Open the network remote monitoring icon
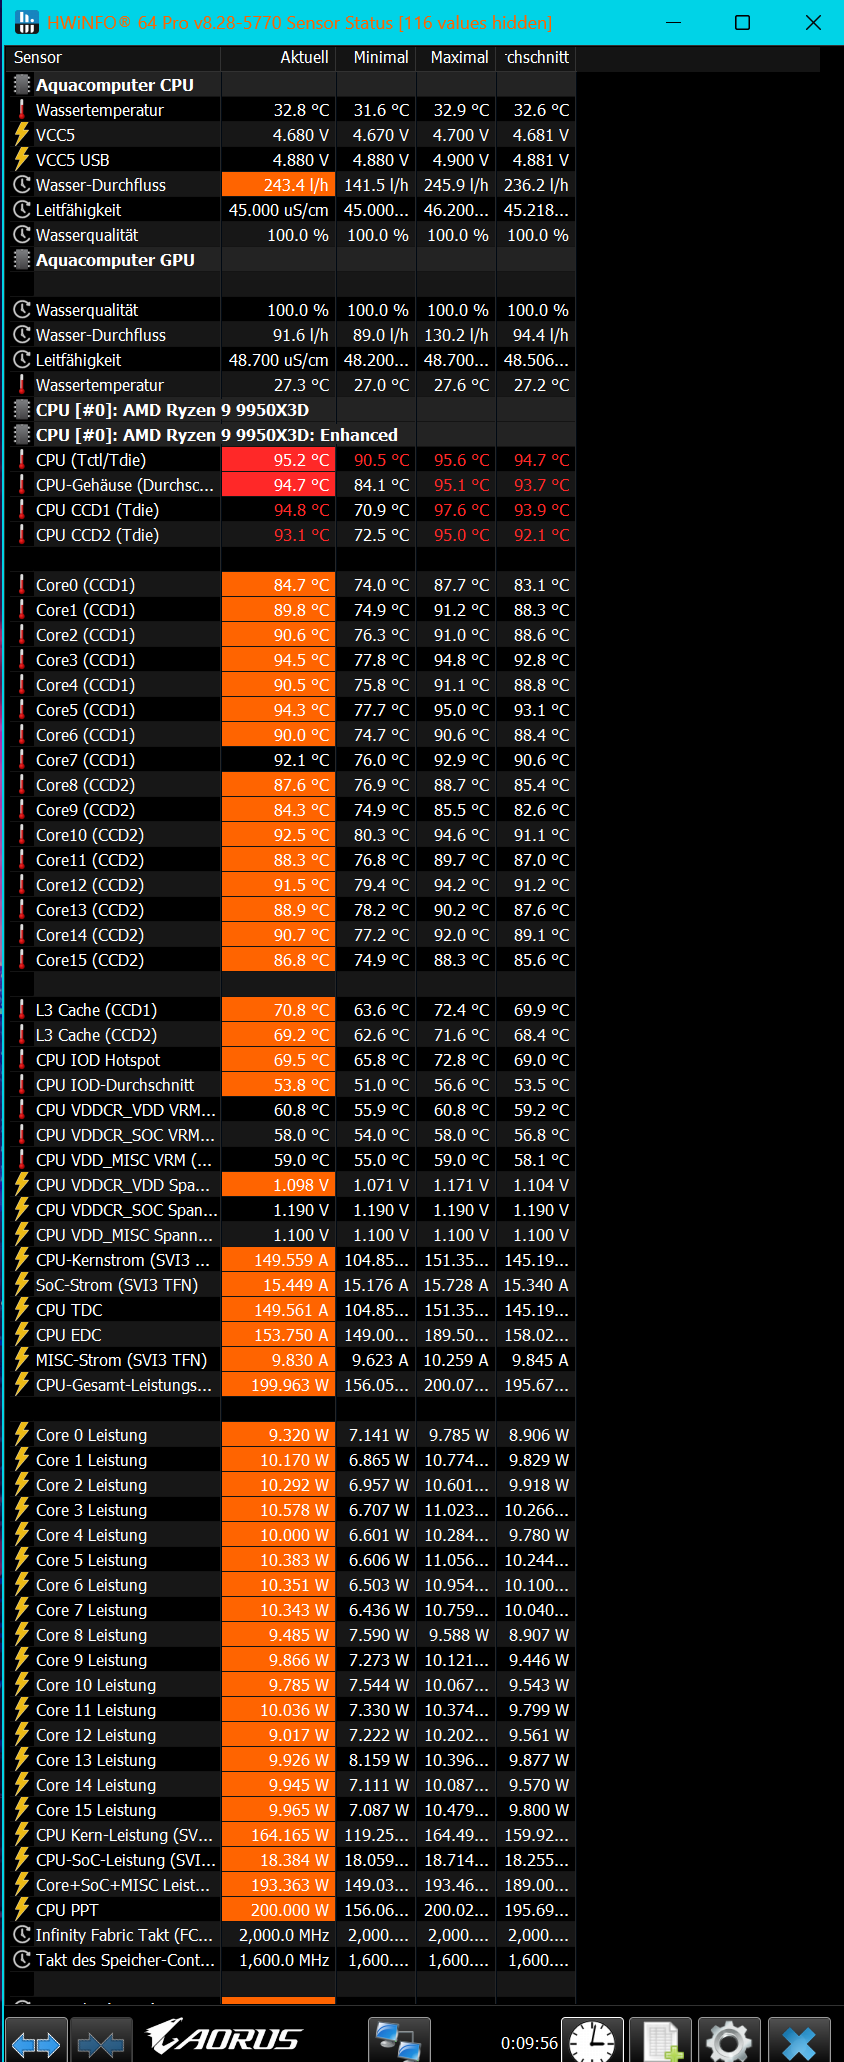 coord(399,2040)
